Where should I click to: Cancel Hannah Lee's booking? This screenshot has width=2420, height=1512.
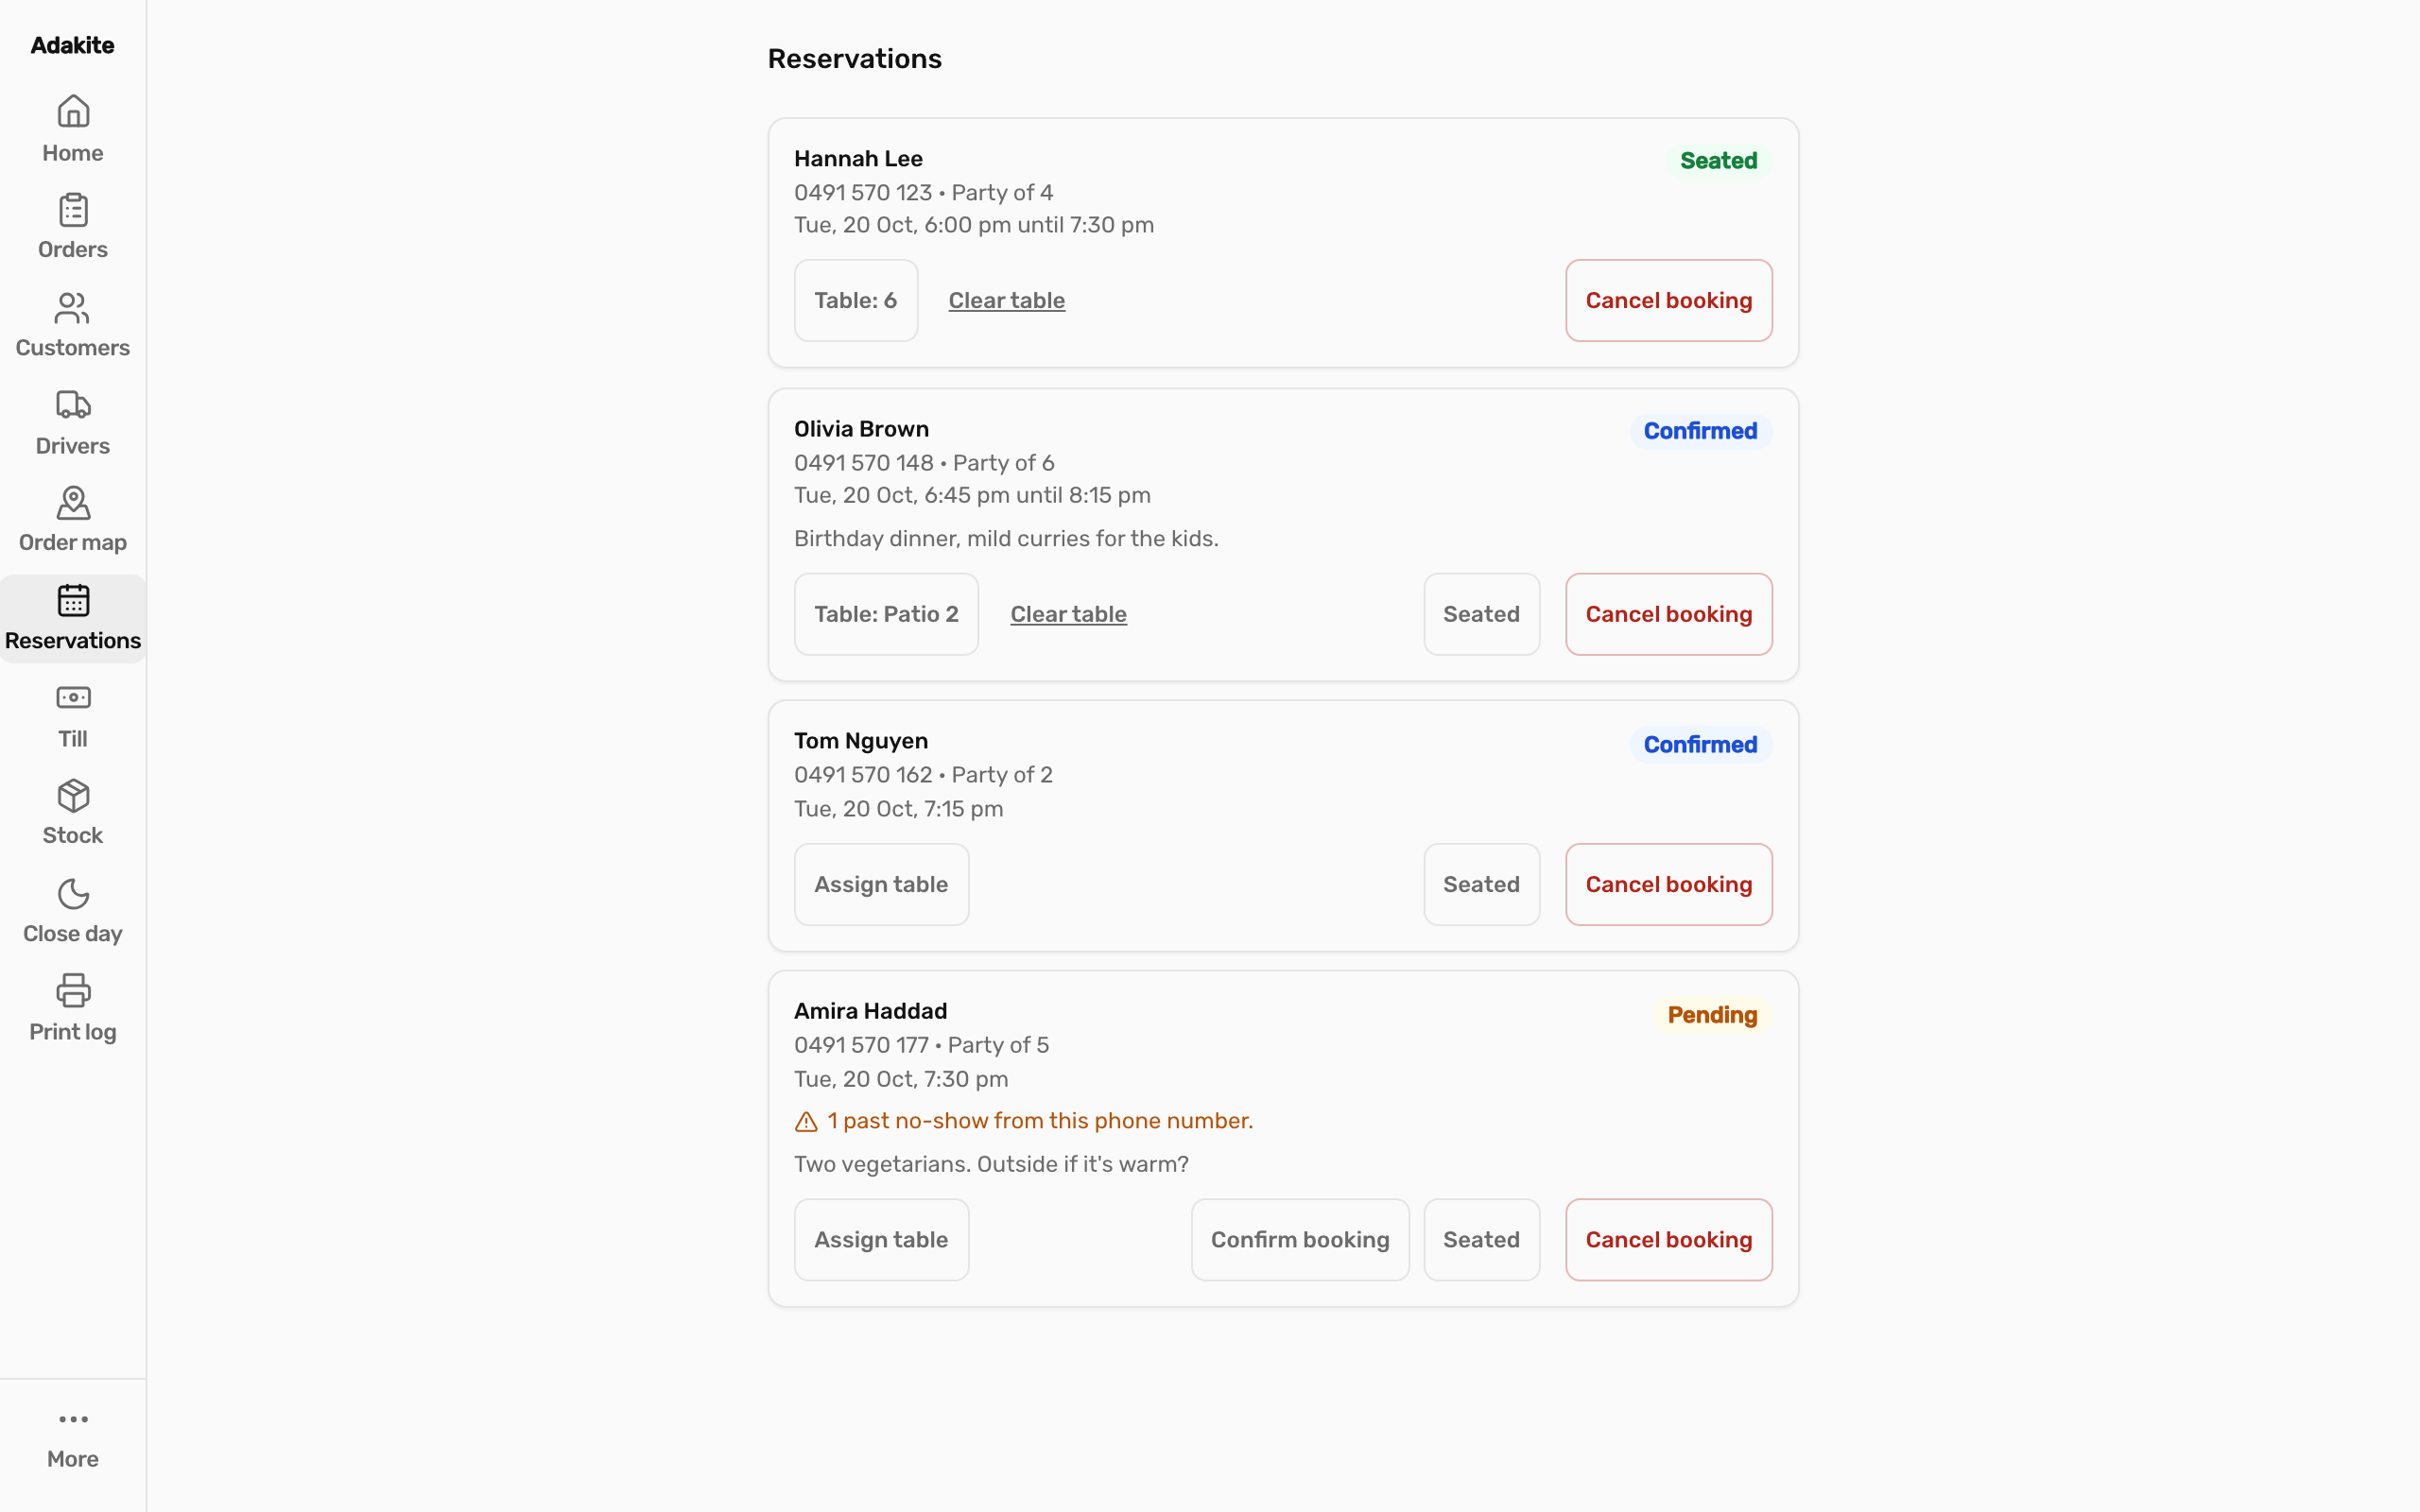coord(1668,301)
